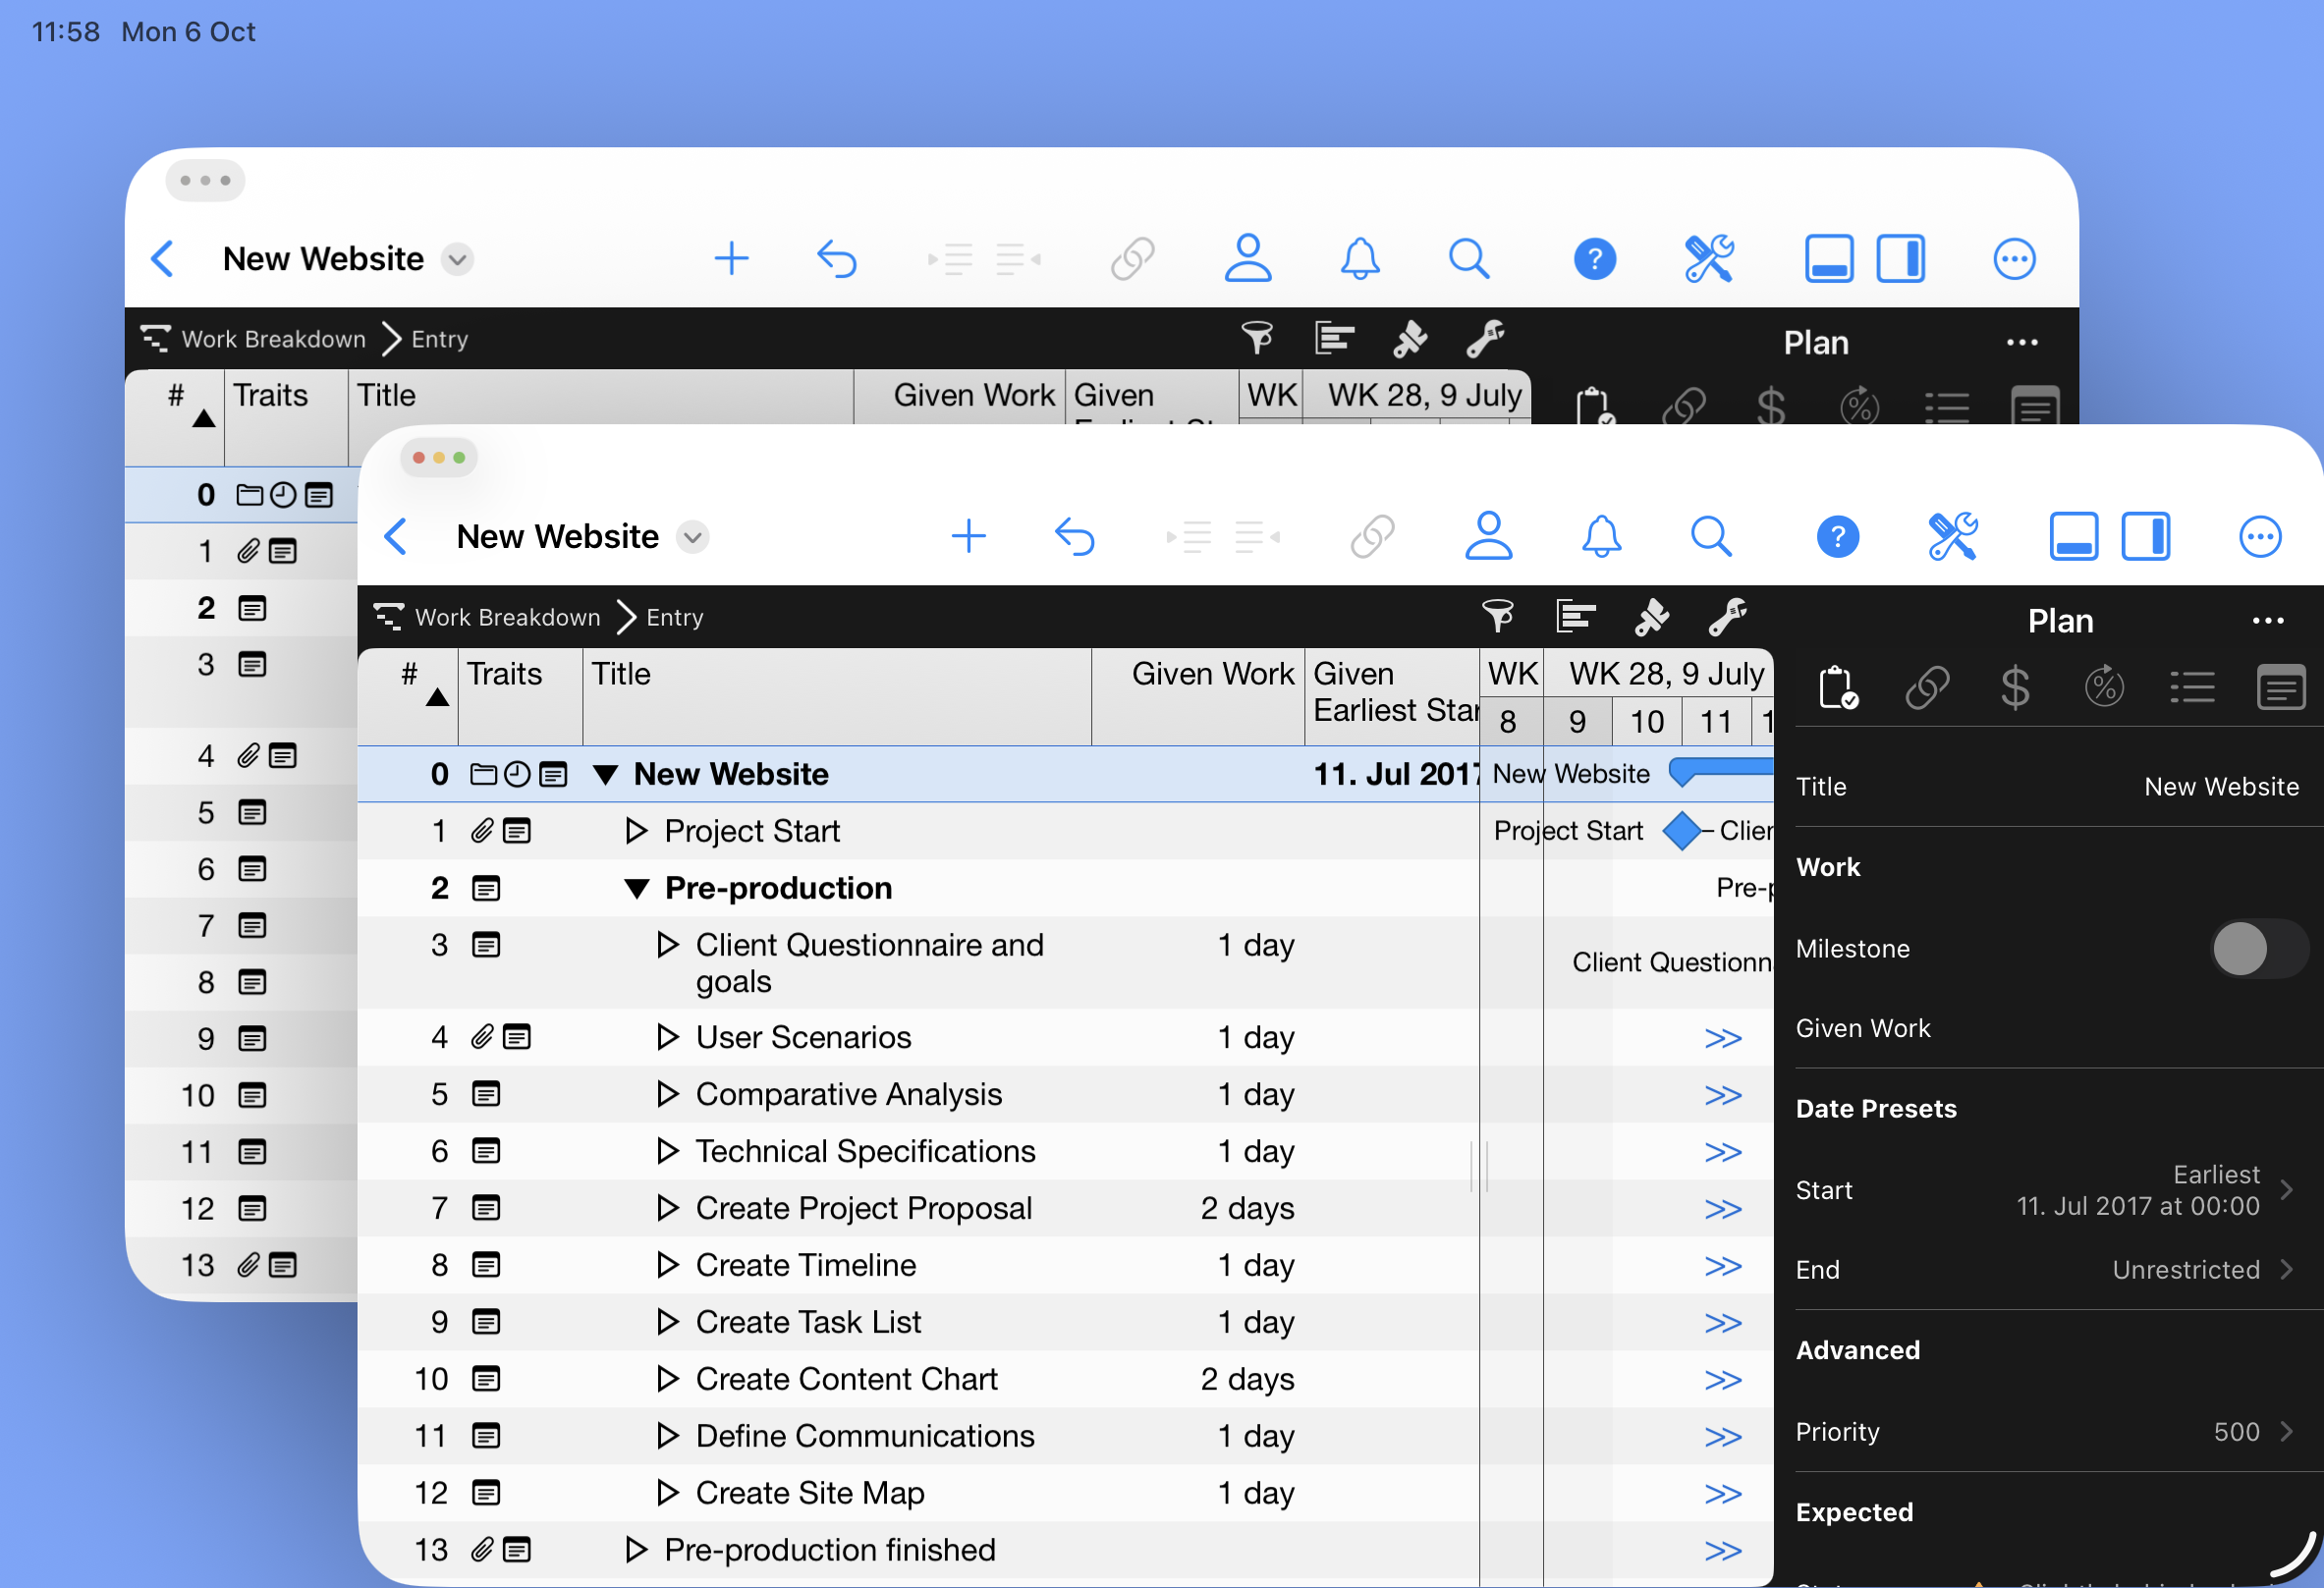Open the Plan panel ellipsis menu
The image size is (2324, 1588).
tap(2268, 620)
